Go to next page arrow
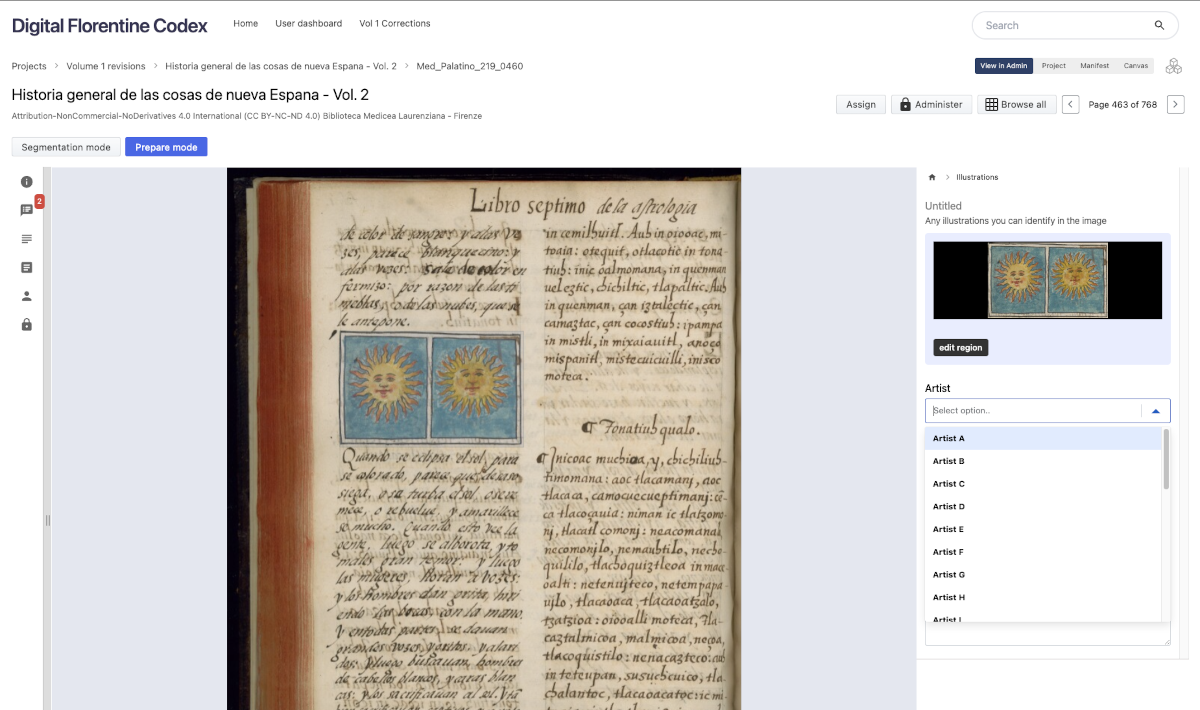Viewport: 1200px width, 710px height. point(1176,104)
